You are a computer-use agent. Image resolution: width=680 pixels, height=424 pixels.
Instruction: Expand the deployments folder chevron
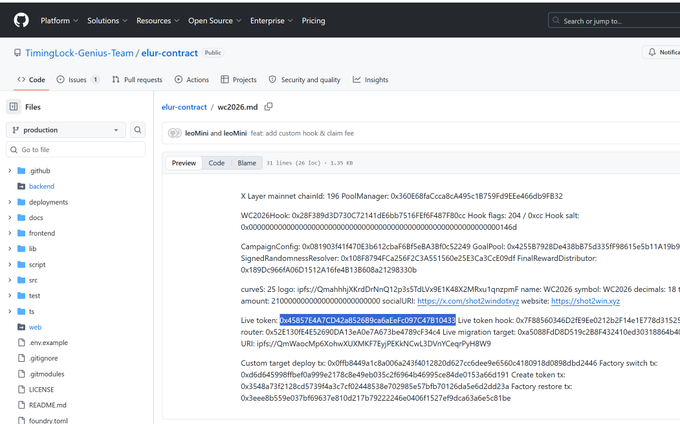pos(10,202)
